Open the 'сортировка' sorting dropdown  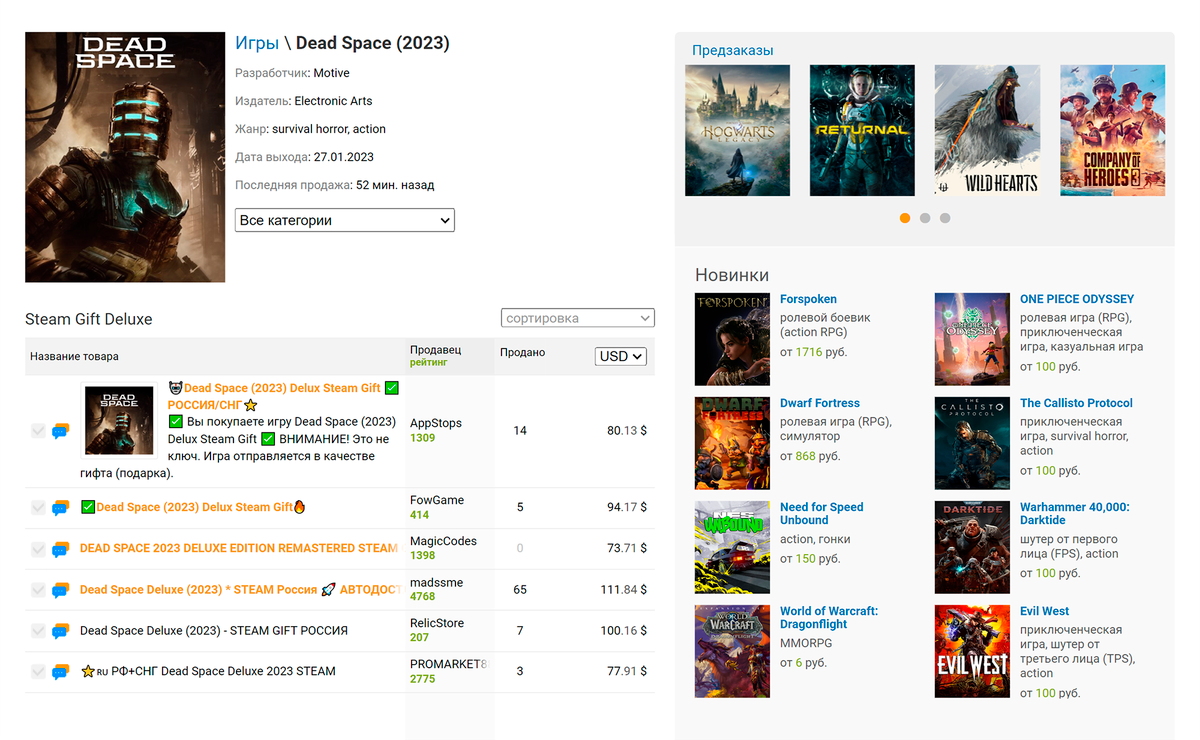coord(578,318)
